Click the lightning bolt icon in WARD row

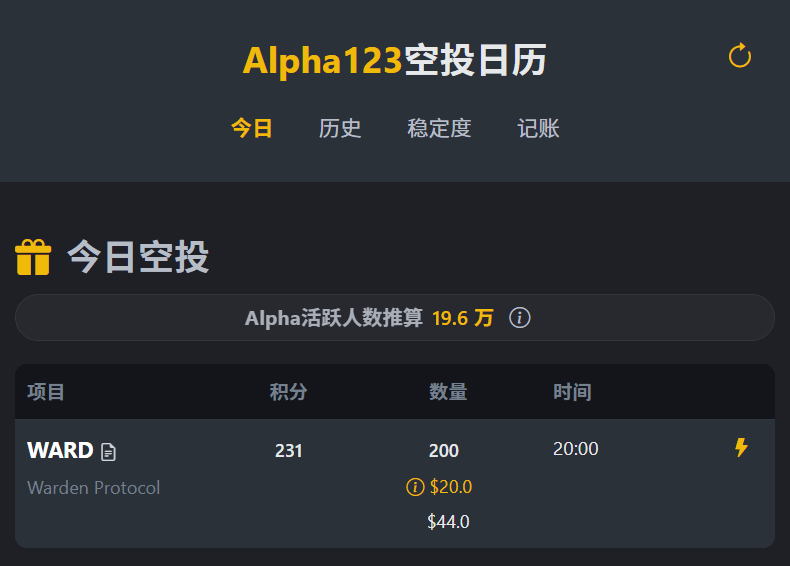(741, 448)
